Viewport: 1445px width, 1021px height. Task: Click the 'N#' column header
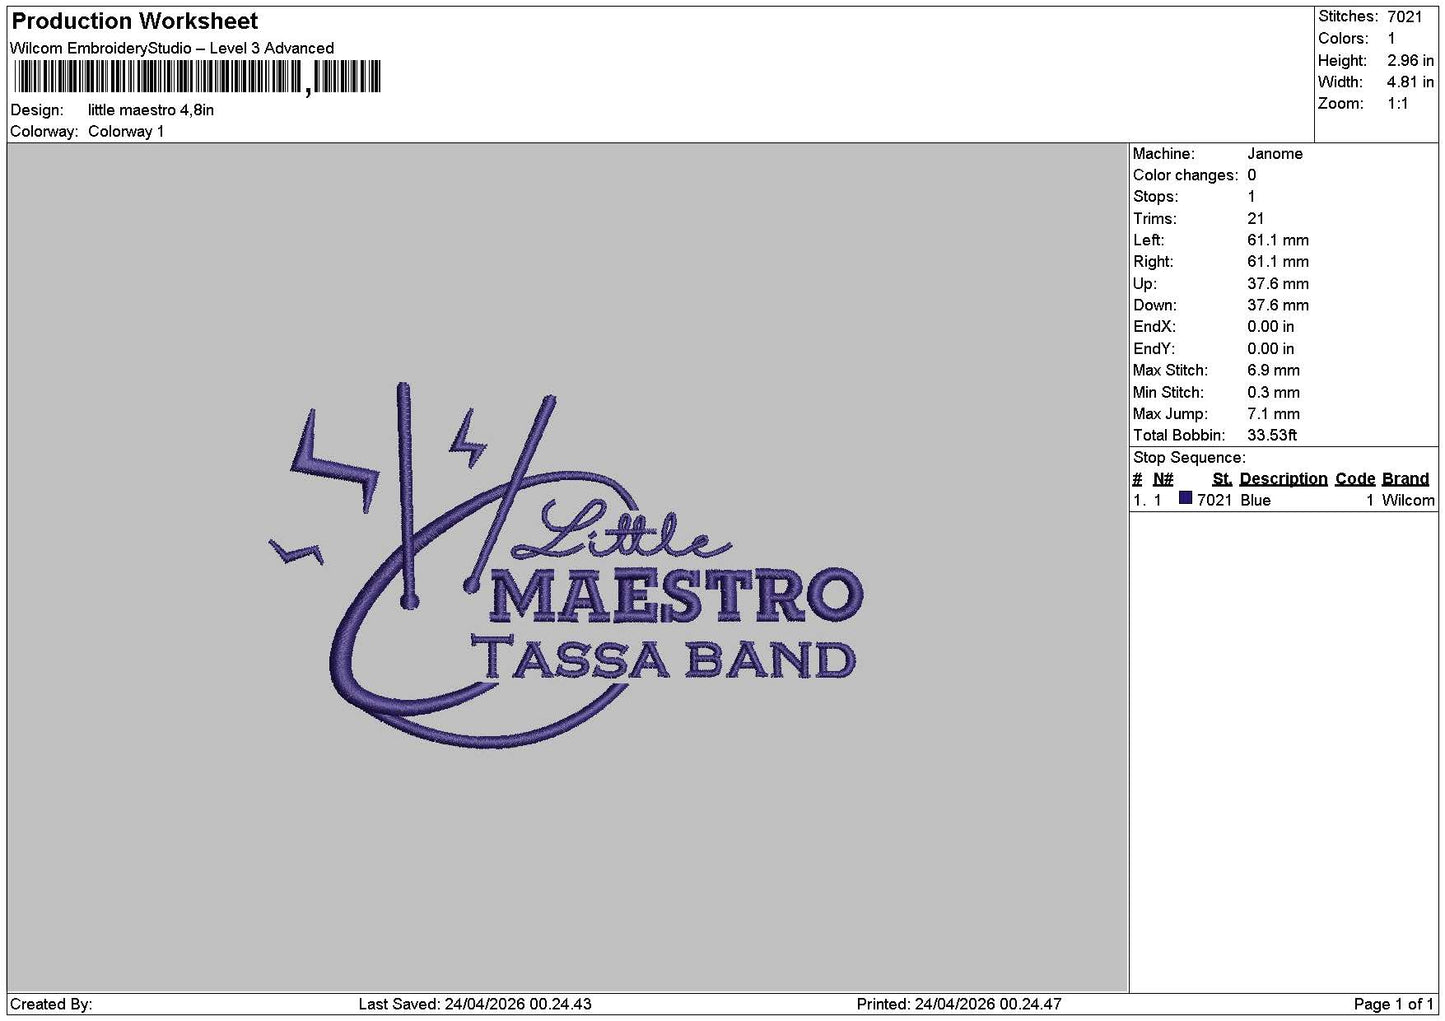[1163, 479]
